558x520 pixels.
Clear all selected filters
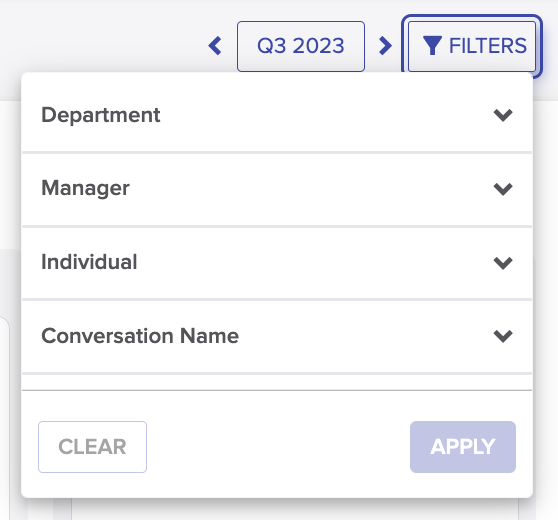point(93,447)
